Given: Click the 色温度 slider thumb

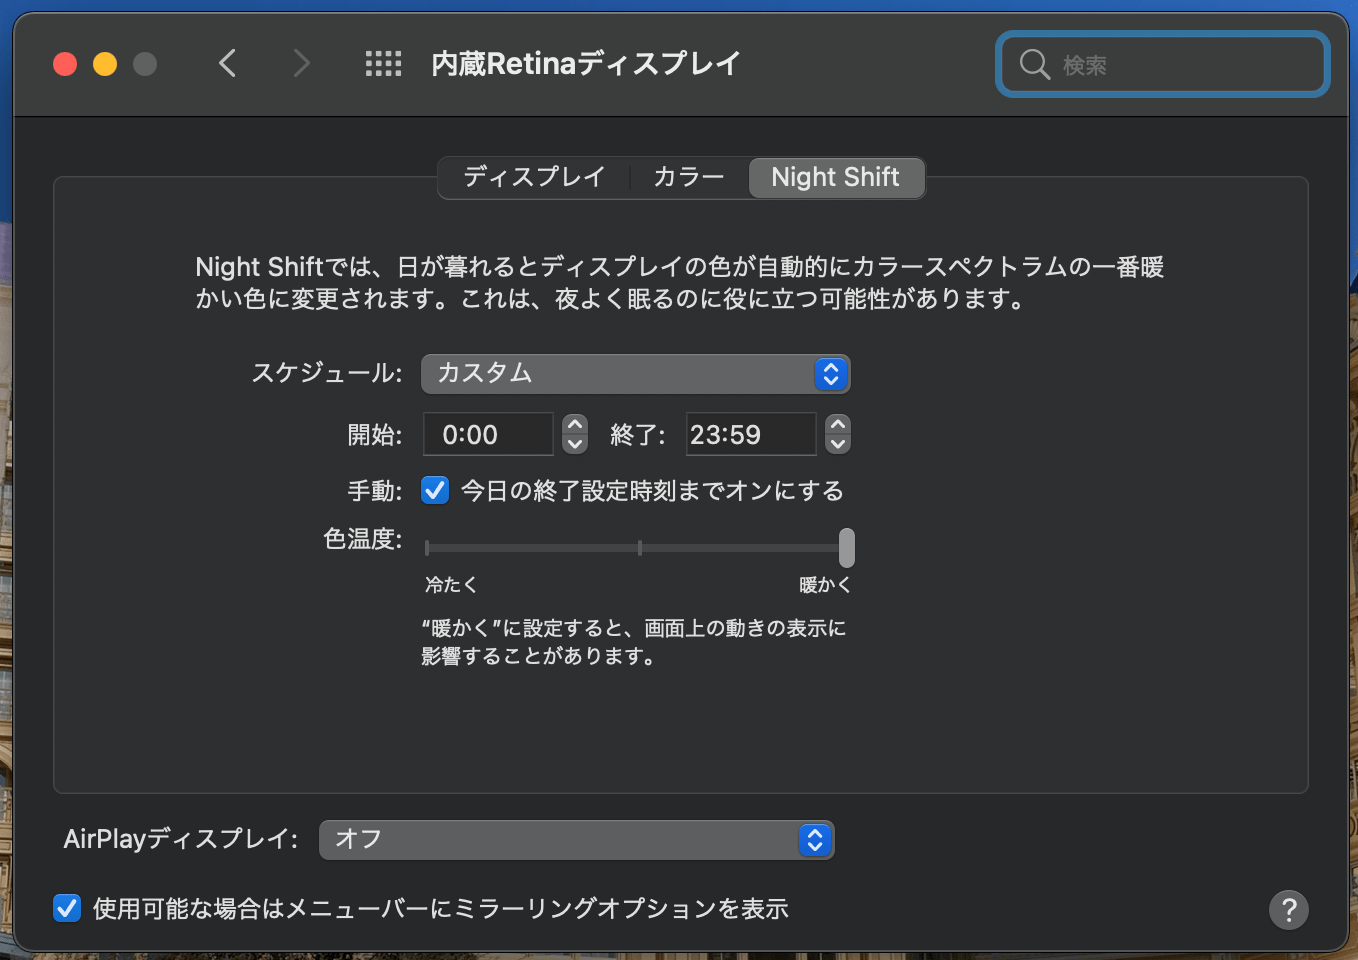Looking at the screenshot, I should click(x=847, y=548).
